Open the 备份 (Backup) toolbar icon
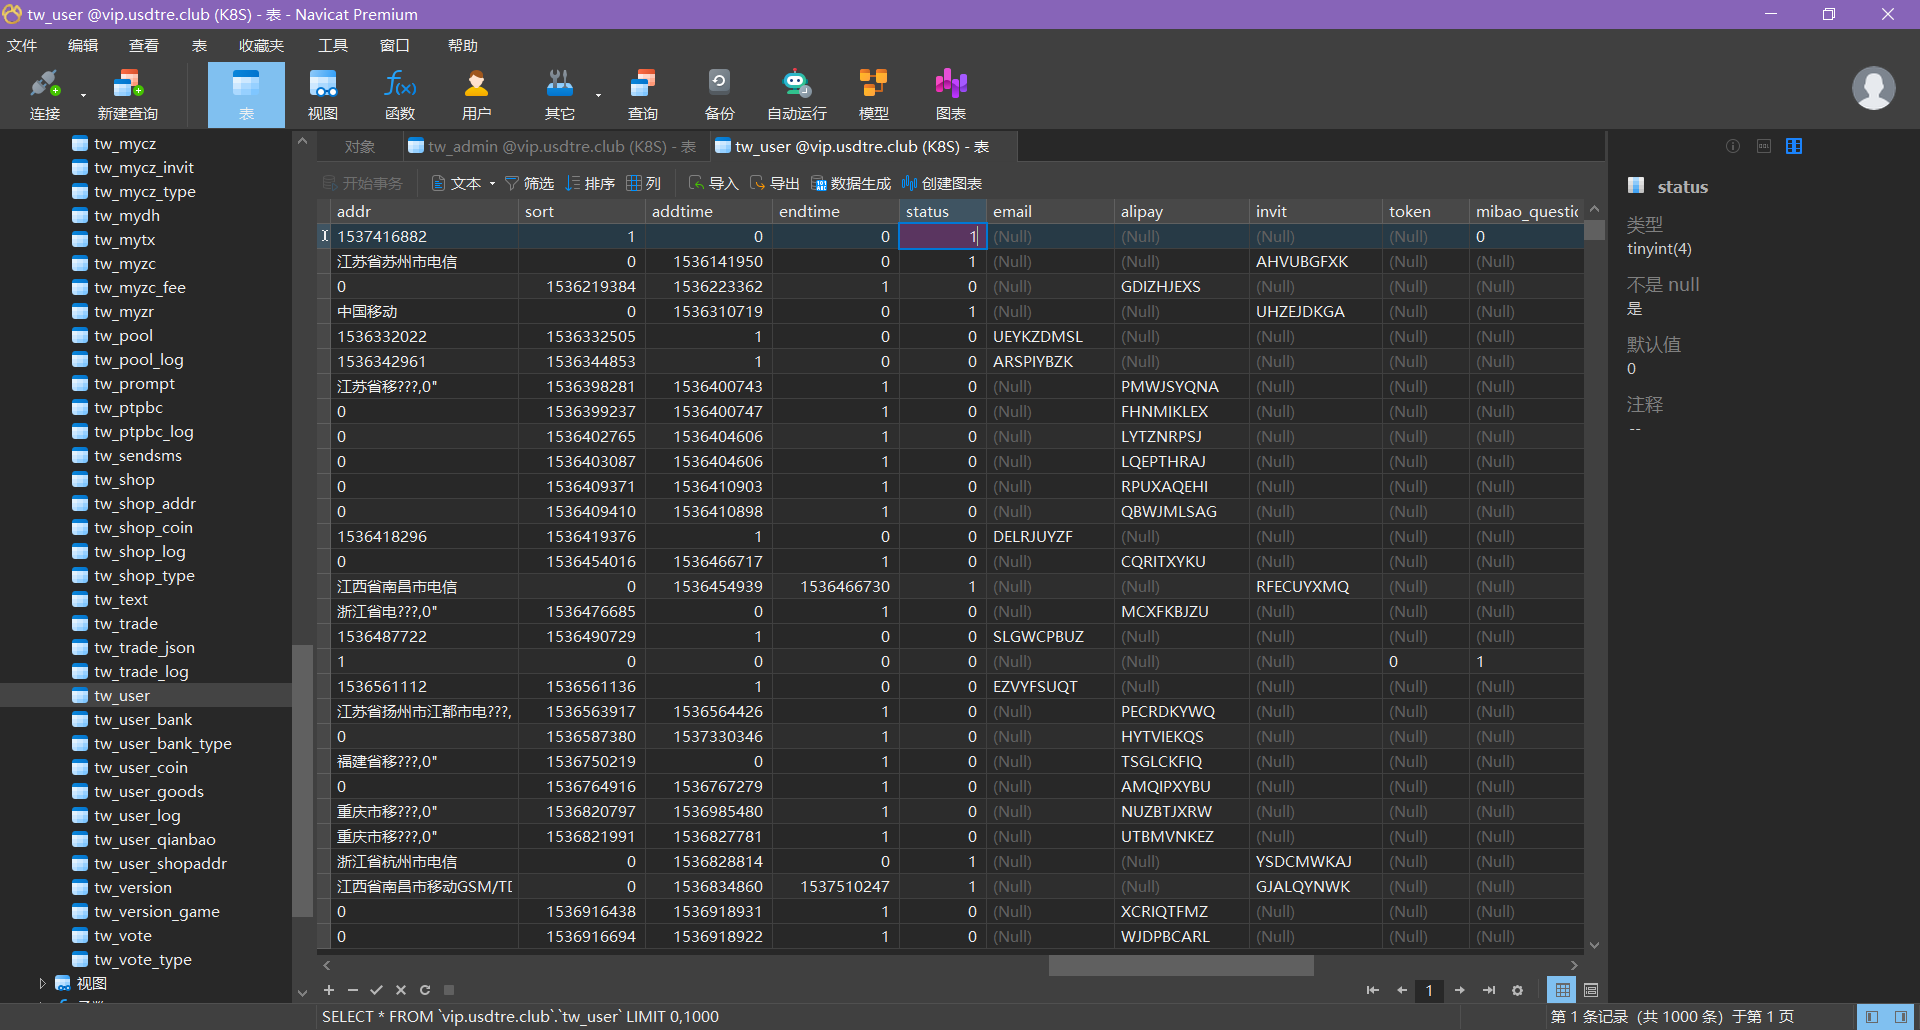This screenshot has height=1030, width=1920. [720, 95]
